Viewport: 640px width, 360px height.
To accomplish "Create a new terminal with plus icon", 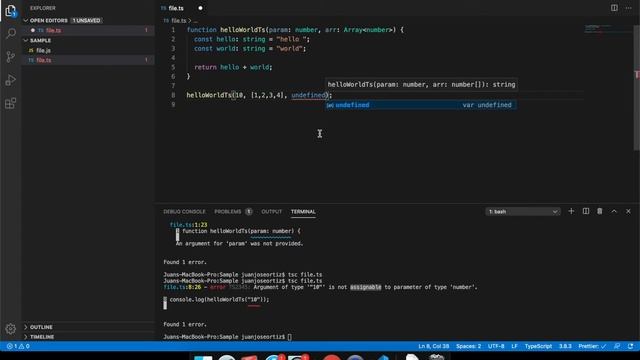I will point(571,211).
